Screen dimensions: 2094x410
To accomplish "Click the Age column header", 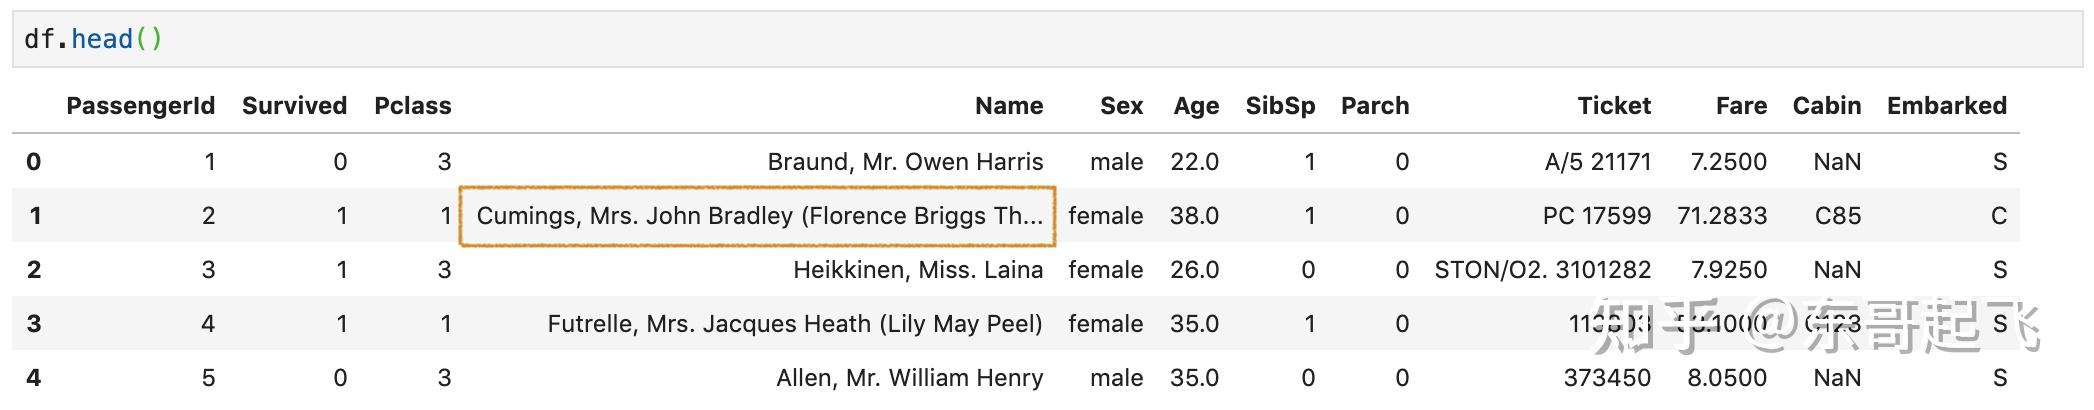I will pyautogui.click(x=1195, y=106).
